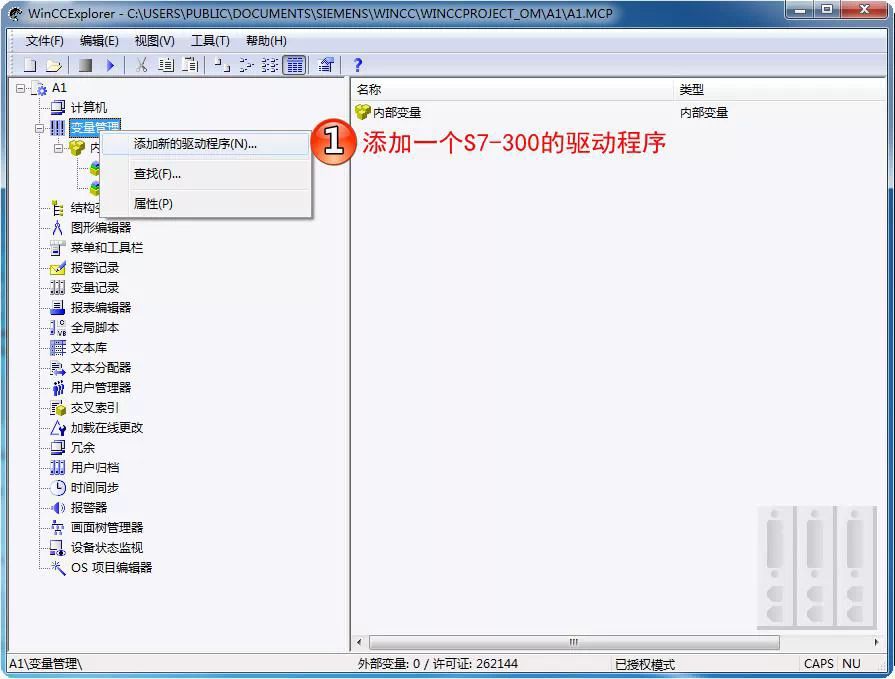The image size is (895, 679).
Task: Switch to large icons view
Action: pos(221,65)
